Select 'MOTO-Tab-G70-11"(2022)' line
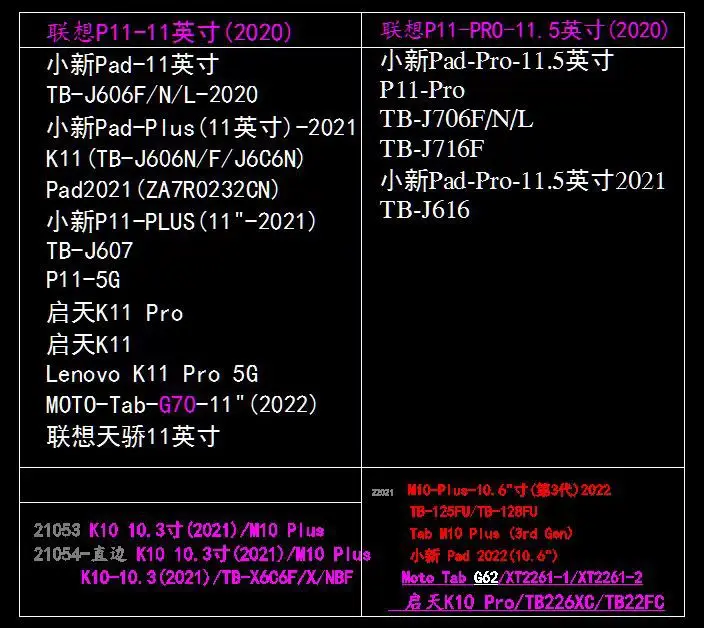Viewport: 704px width, 628px height. tap(181, 404)
